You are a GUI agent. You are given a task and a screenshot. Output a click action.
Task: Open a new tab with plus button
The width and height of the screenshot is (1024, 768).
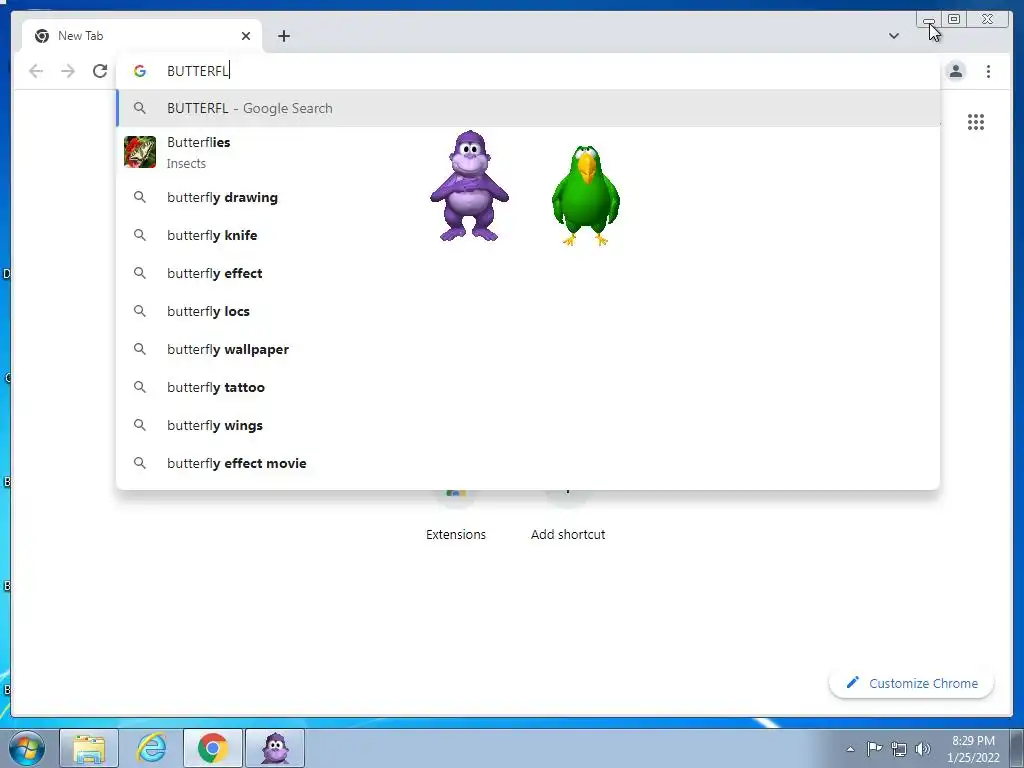point(283,36)
